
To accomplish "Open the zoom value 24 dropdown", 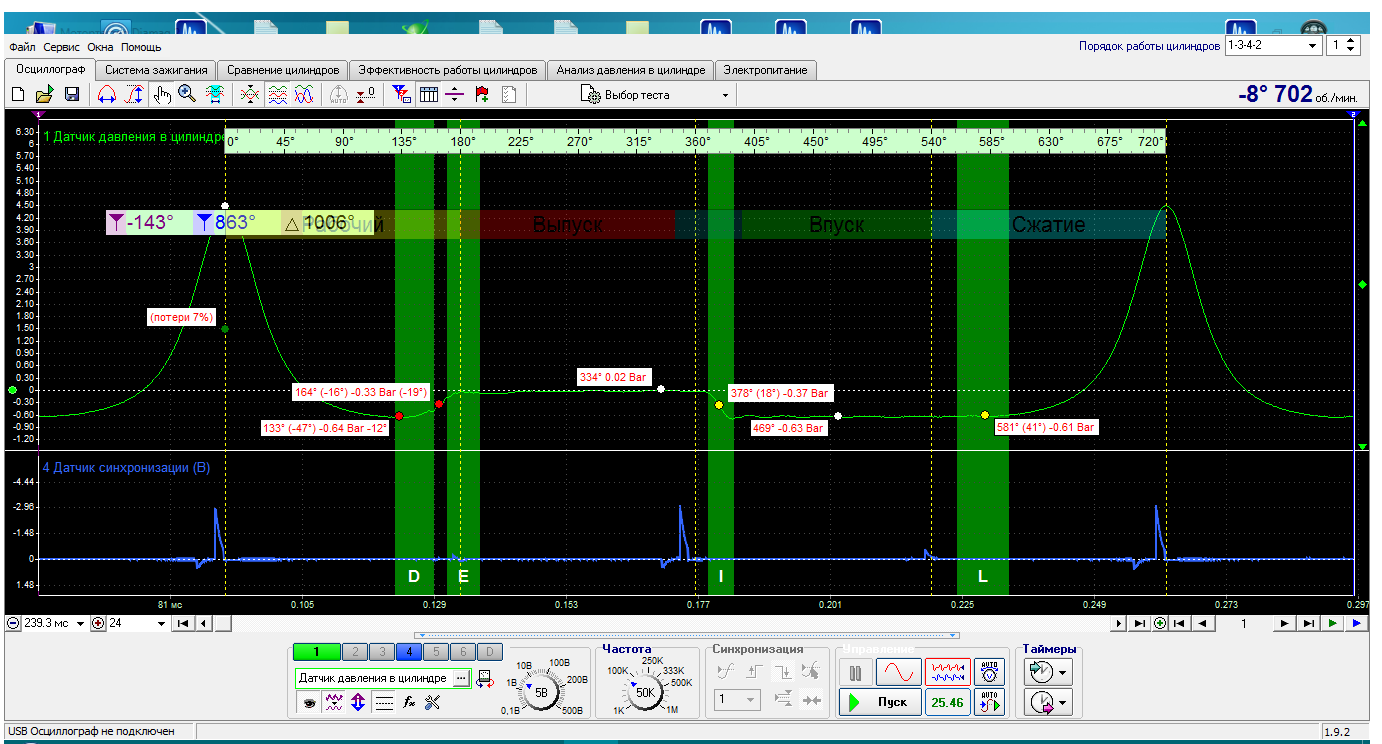I will coord(162,623).
